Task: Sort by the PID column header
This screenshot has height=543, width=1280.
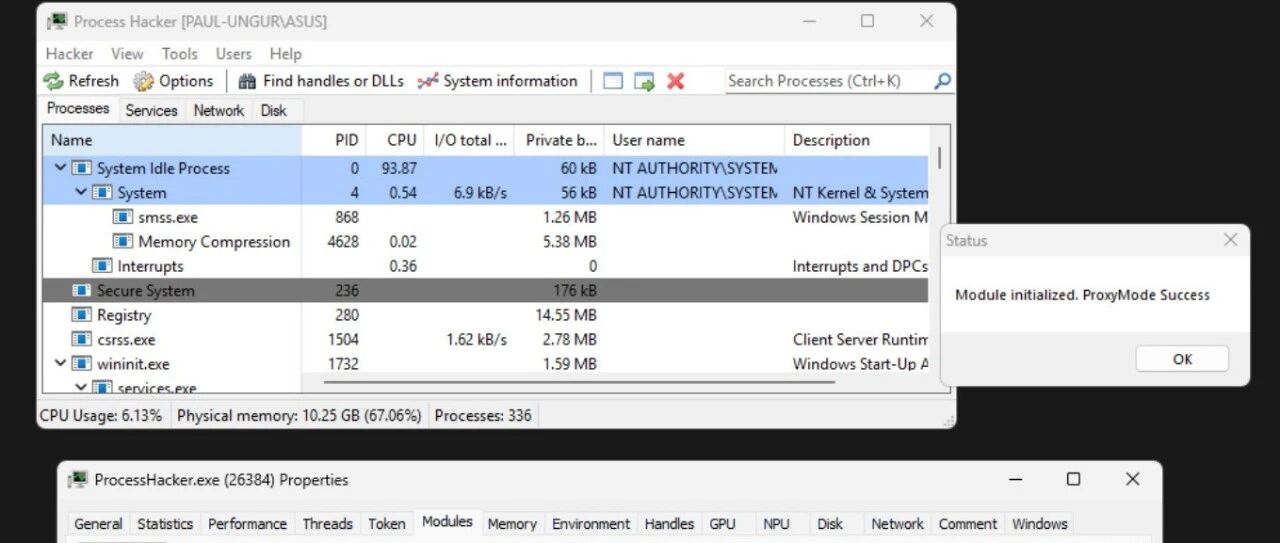Action: click(x=334, y=140)
